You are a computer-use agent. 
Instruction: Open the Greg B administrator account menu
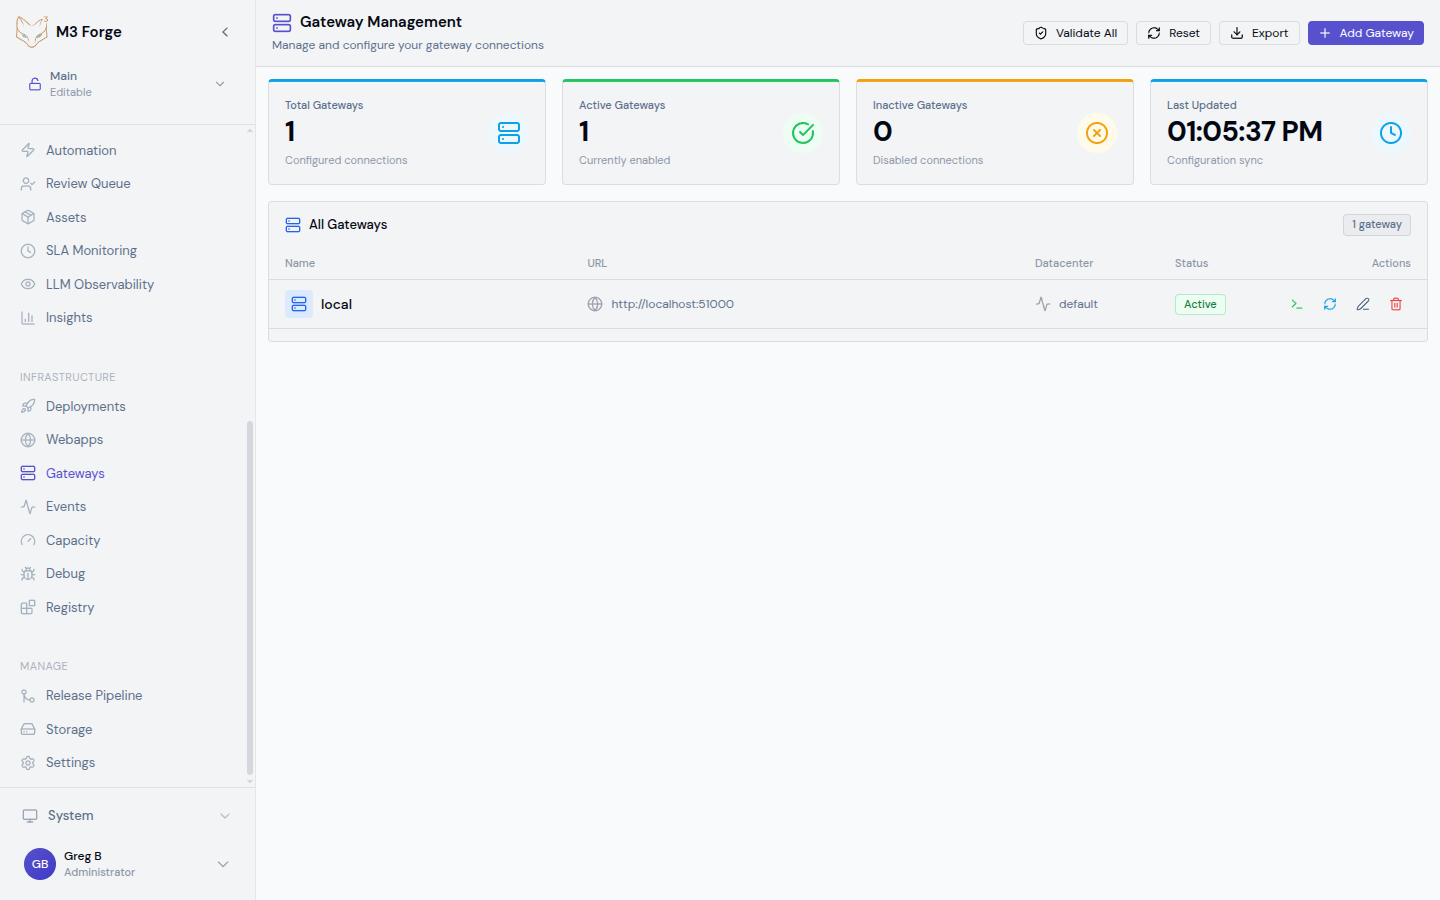[x=125, y=863]
